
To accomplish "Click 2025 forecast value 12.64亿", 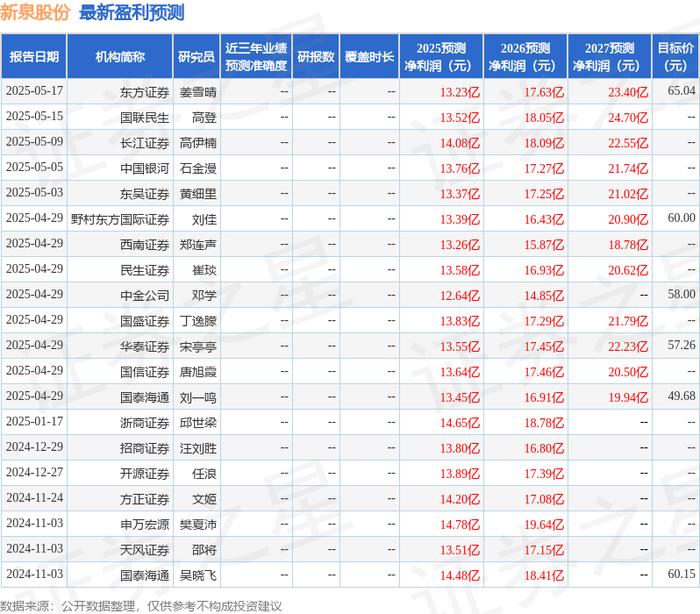I will coord(460,296).
